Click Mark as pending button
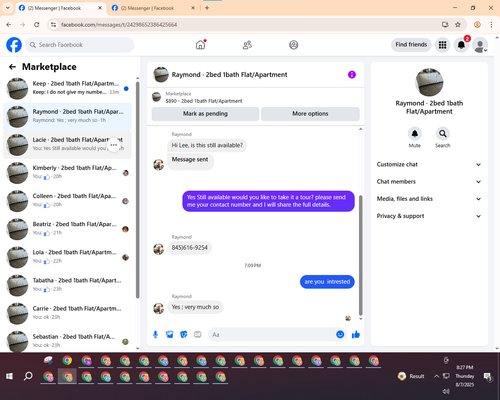The height and width of the screenshot is (400, 500). pos(205,114)
